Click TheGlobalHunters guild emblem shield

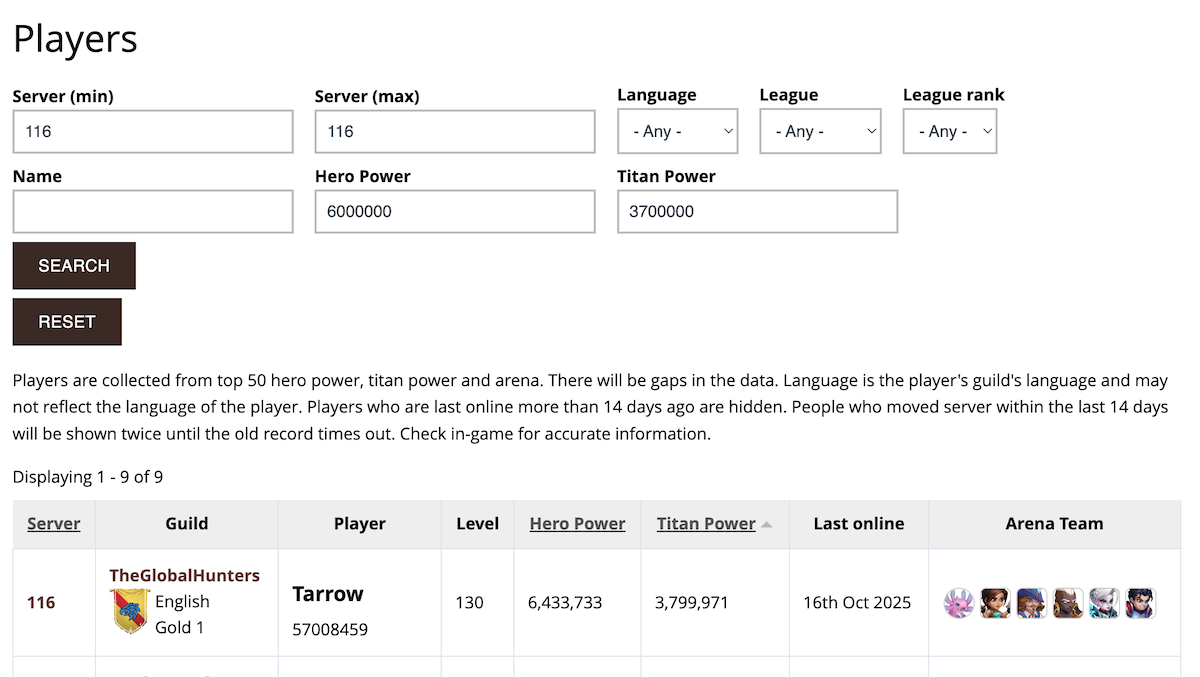pyautogui.click(x=130, y=611)
